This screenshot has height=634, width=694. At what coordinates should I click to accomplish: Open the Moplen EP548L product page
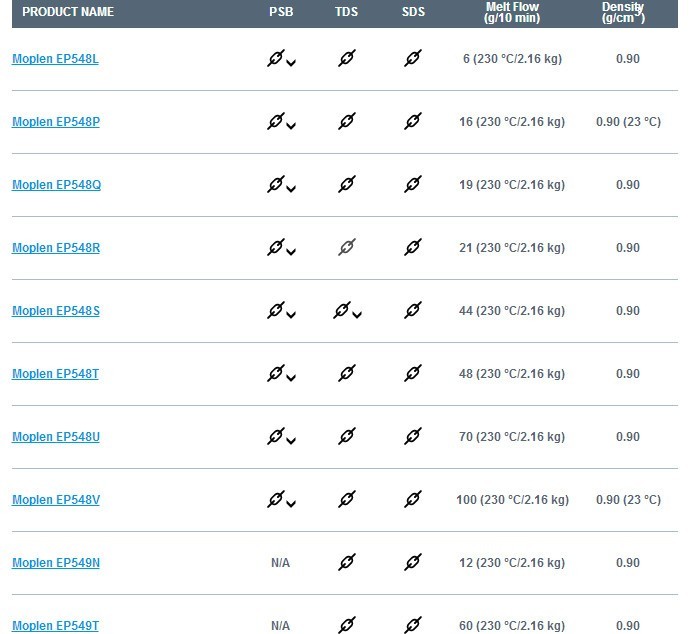click(x=55, y=59)
